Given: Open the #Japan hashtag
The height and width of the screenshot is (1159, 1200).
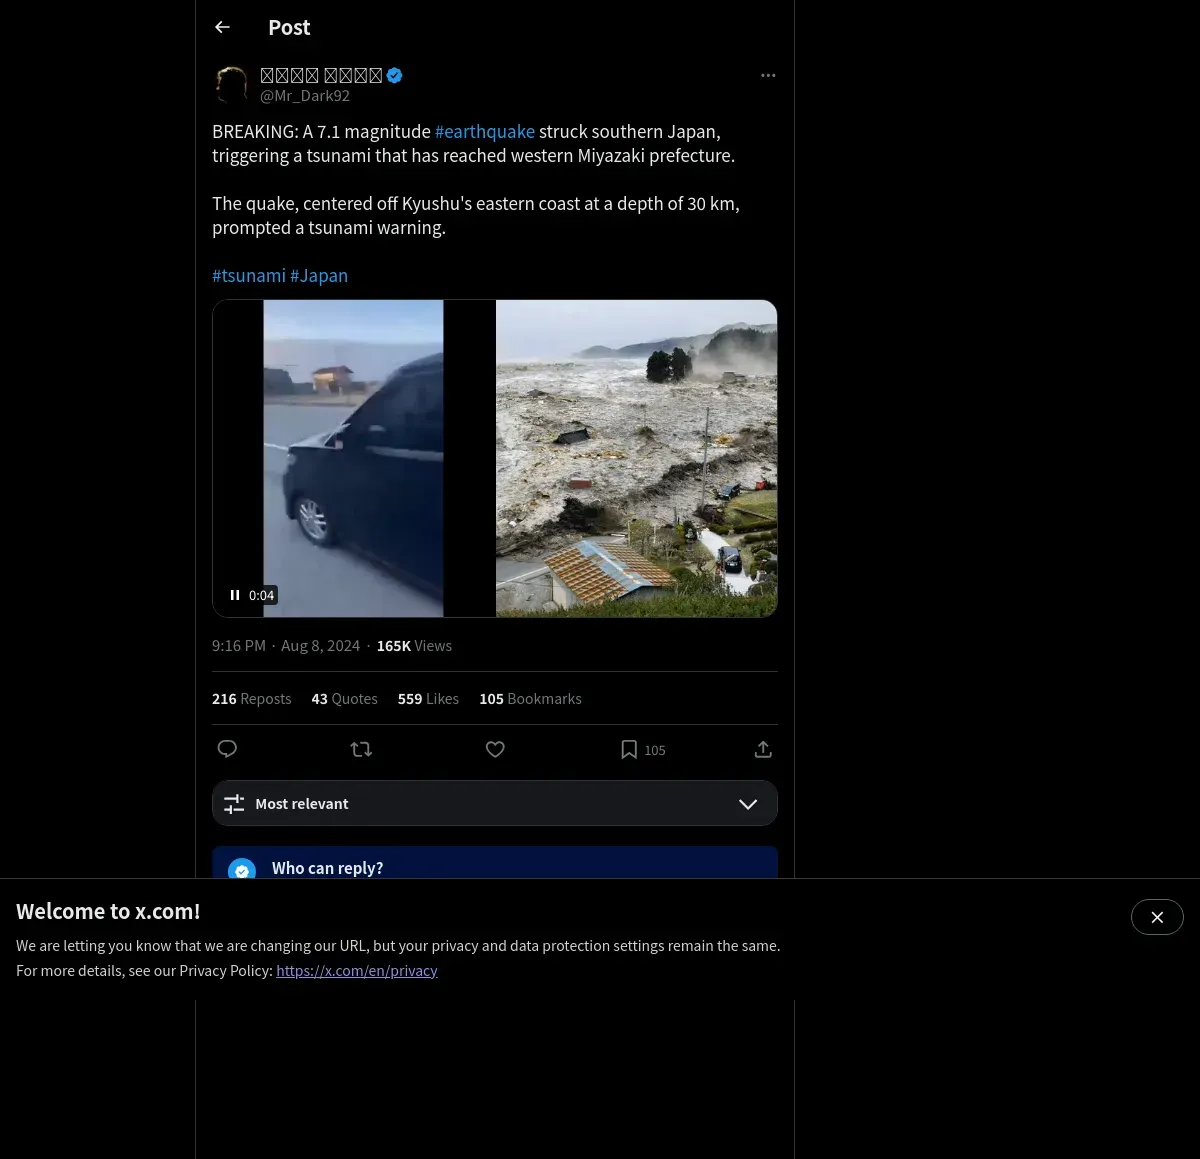Looking at the screenshot, I should click(x=319, y=275).
